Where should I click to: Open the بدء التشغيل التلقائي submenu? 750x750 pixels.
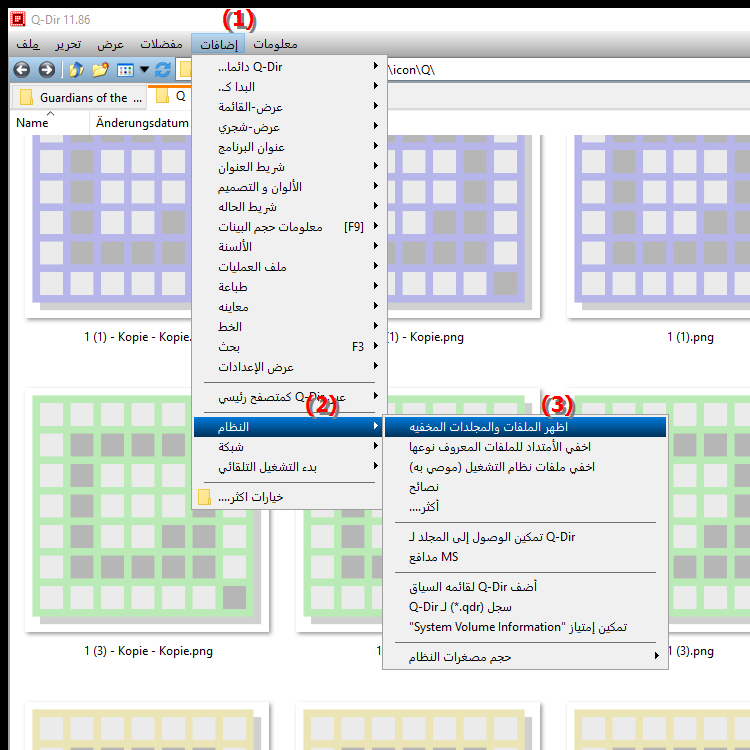(x=289, y=467)
